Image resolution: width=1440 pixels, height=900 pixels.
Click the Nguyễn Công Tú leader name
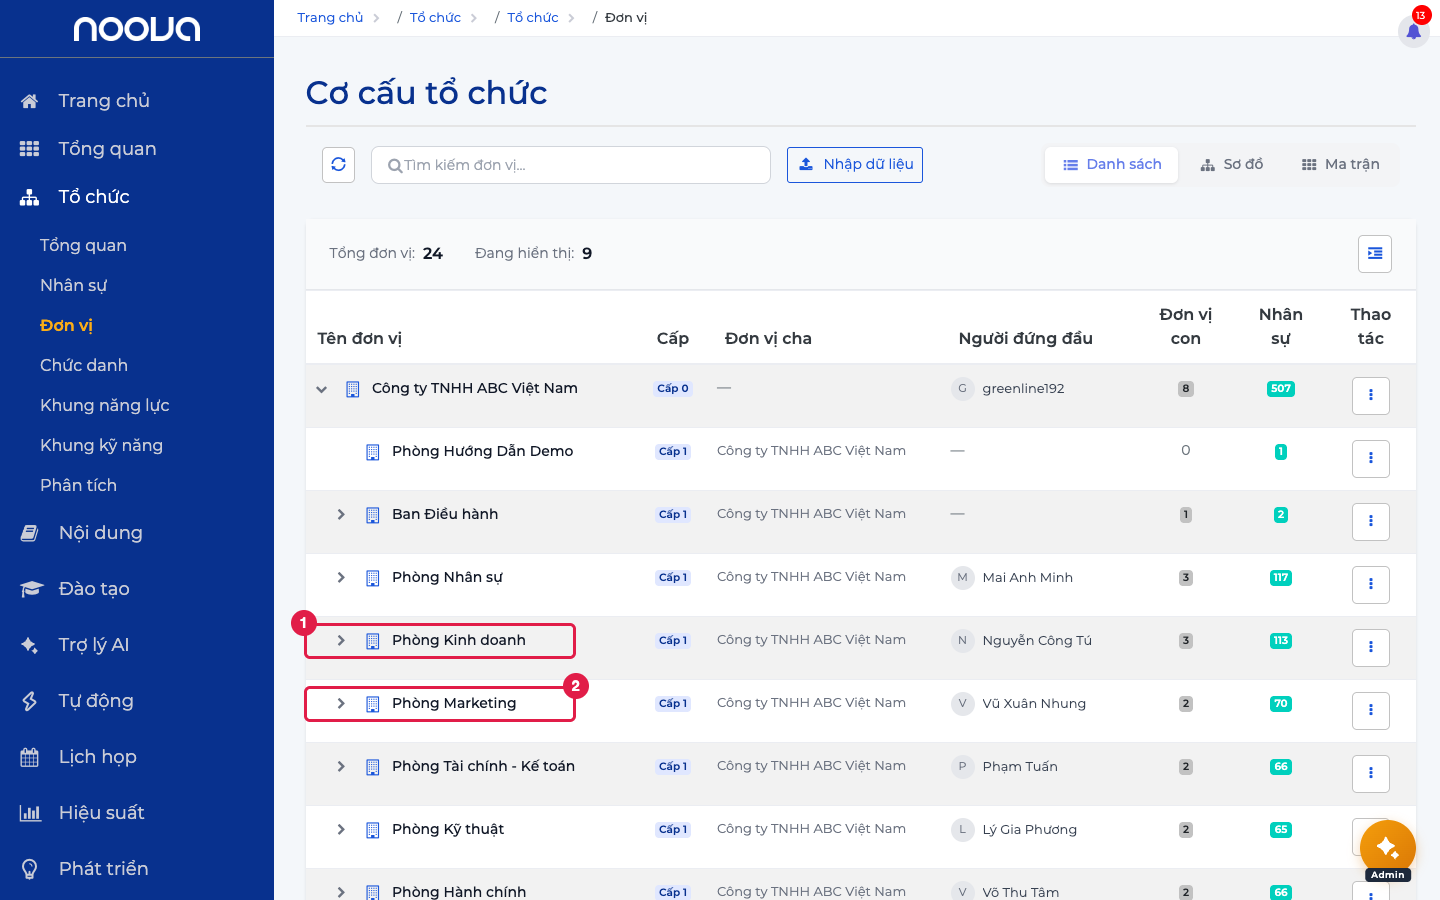click(1037, 641)
